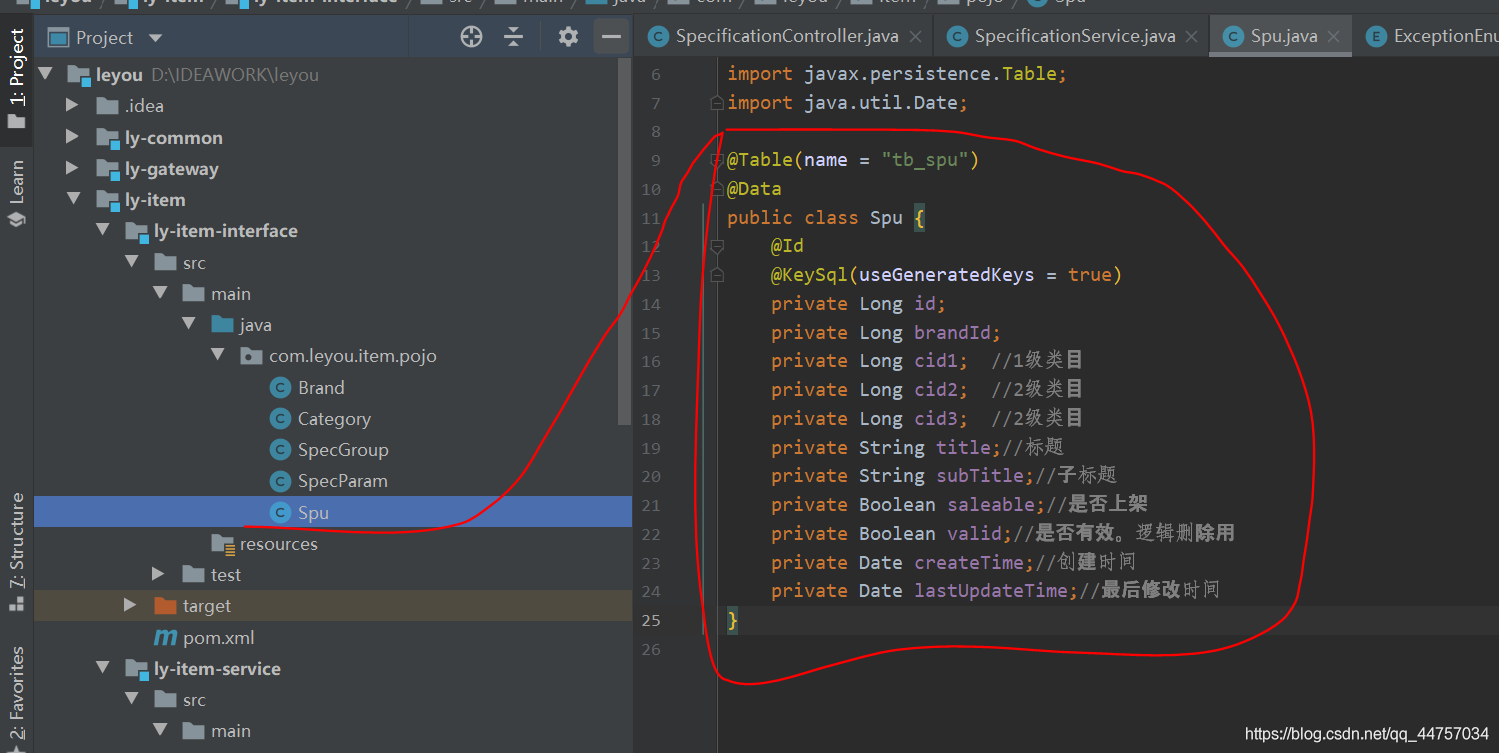Click the lastUpdateTime field name
The image size is (1499, 753).
991,591
